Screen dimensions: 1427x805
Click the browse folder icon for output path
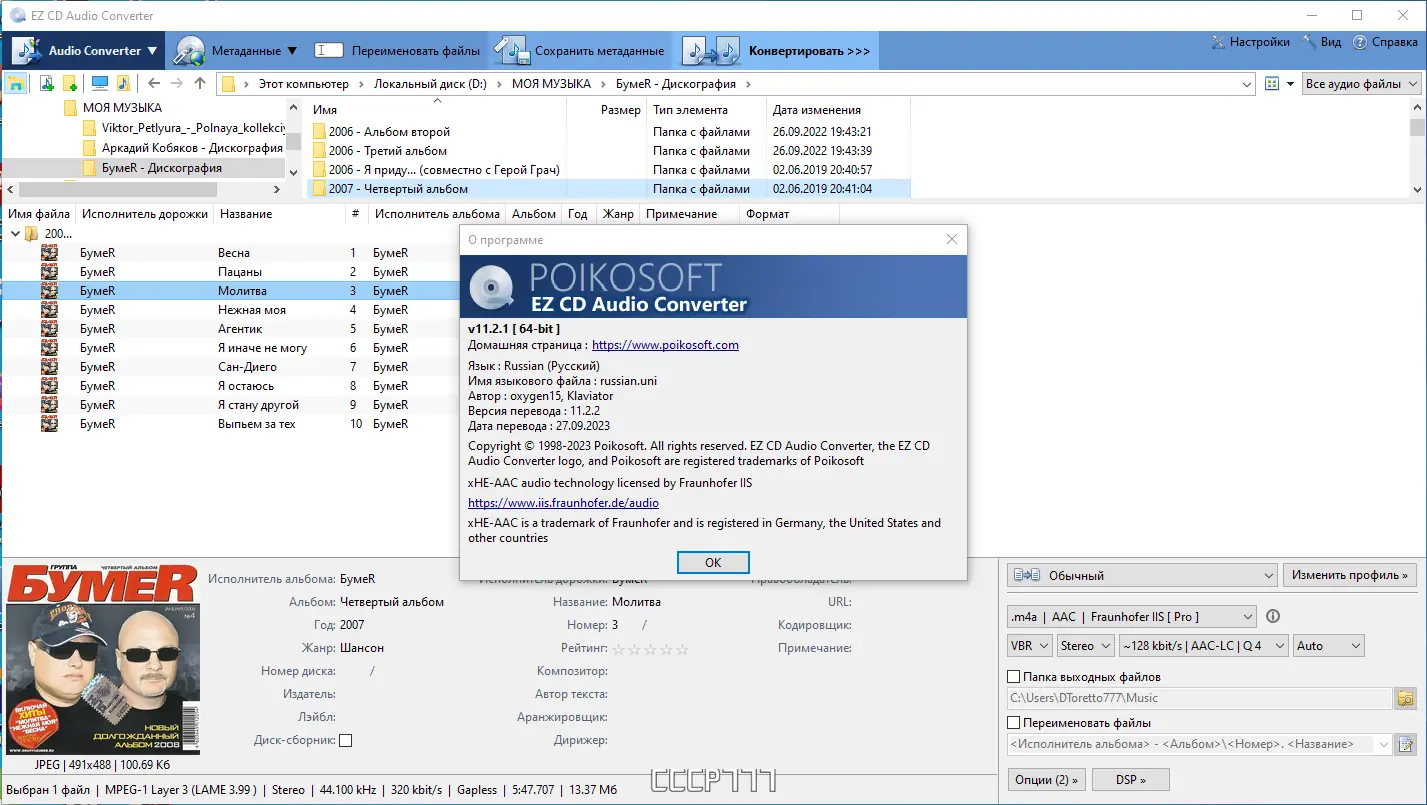pyautogui.click(x=1404, y=697)
